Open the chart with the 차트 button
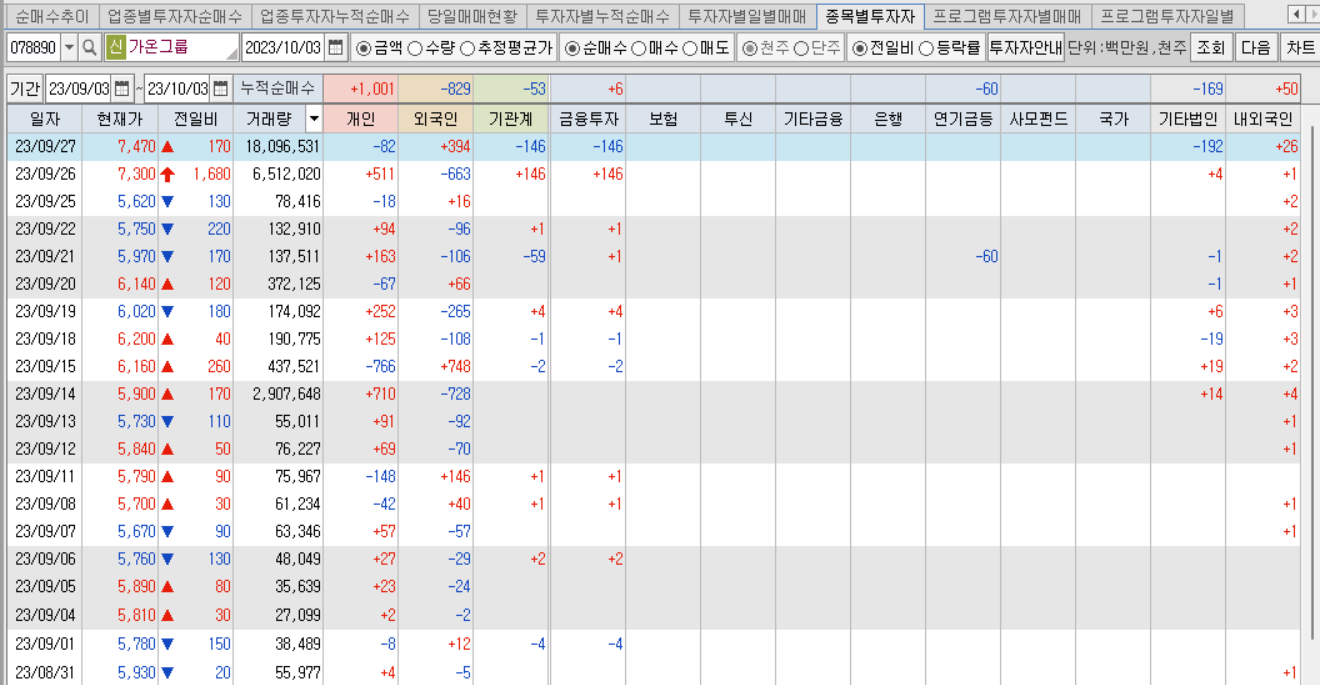The width and height of the screenshot is (1320, 685). pos(1301,46)
